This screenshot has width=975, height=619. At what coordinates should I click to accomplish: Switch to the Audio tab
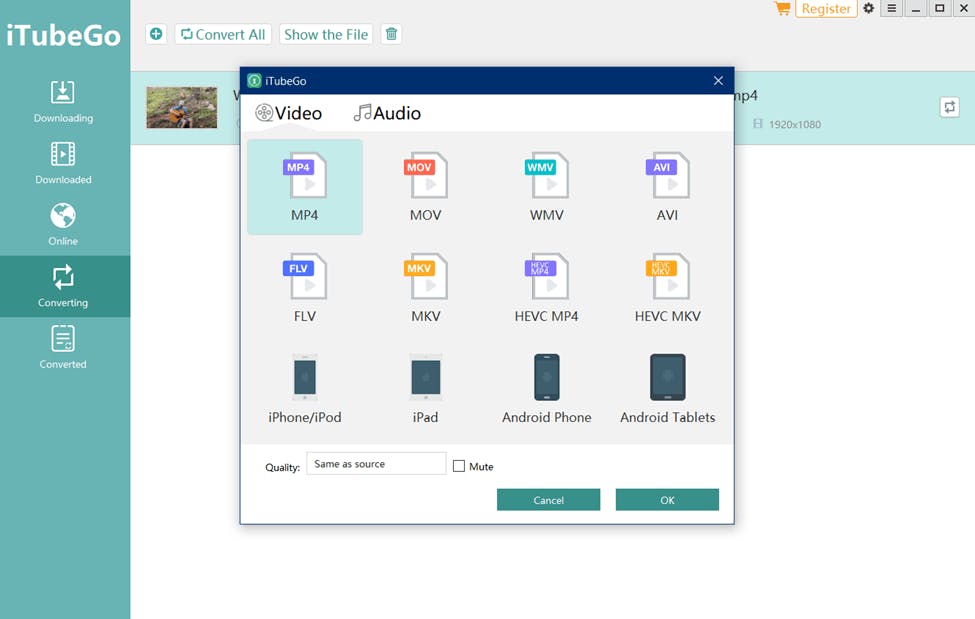coord(387,113)
